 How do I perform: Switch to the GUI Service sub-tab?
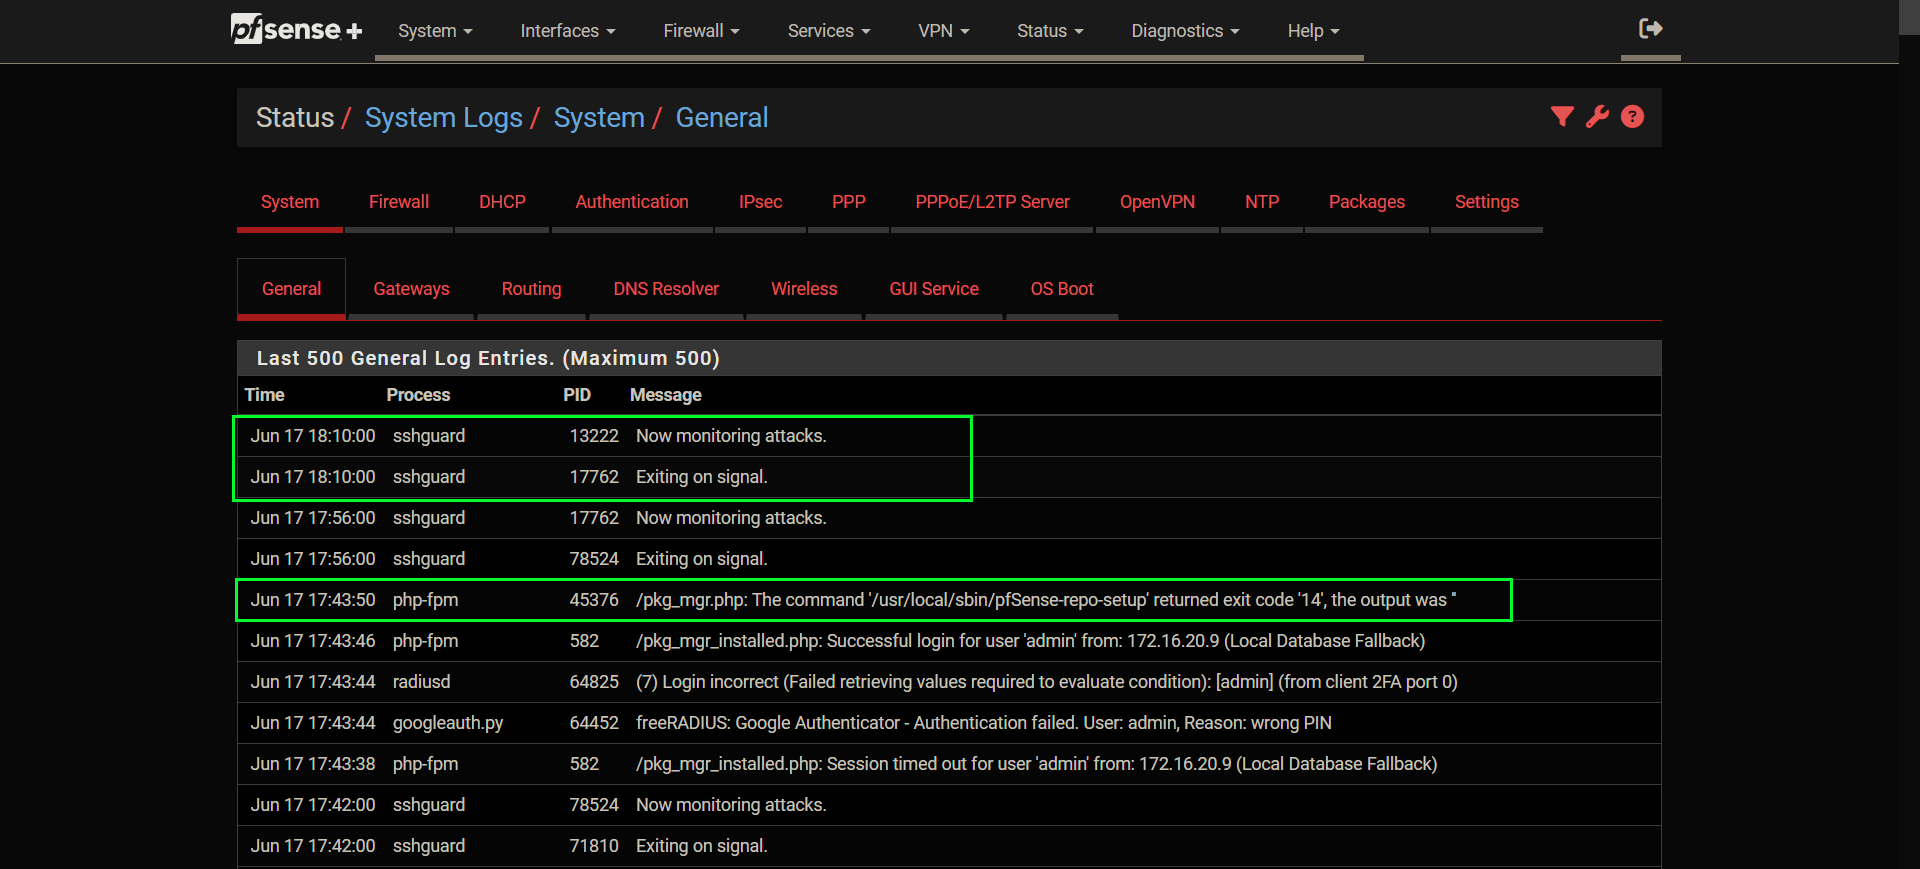coord(934,289)
